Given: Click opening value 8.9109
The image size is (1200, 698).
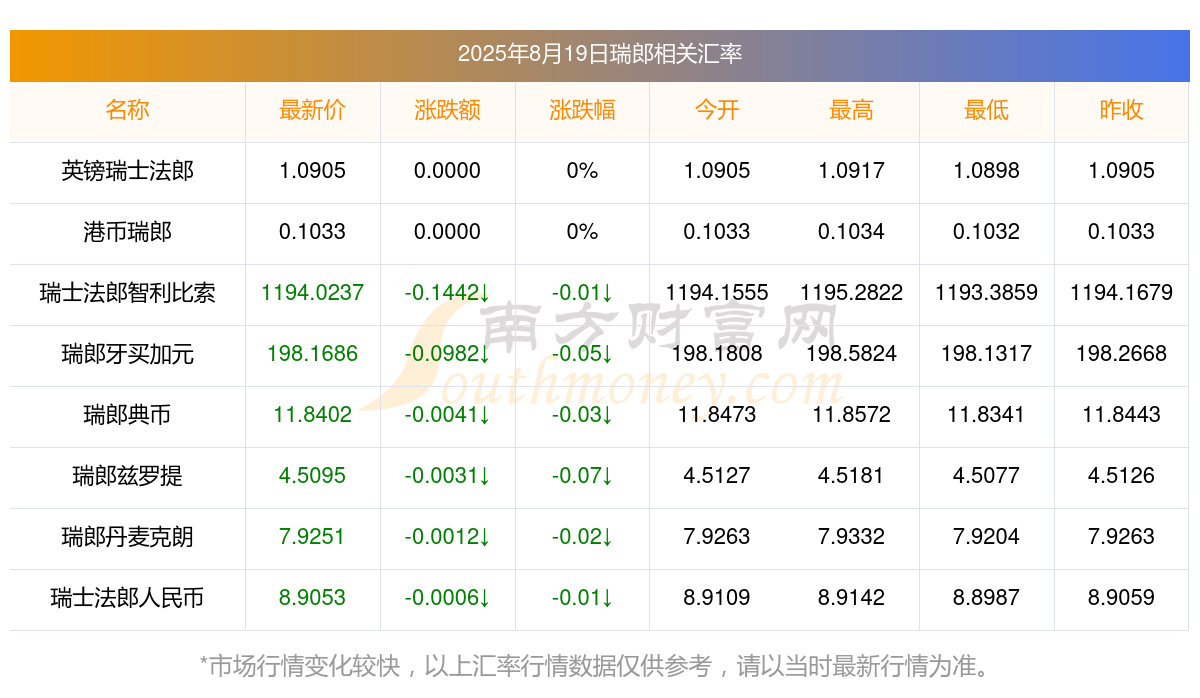Looking at the screenshot, I should (x=717, y=598).
